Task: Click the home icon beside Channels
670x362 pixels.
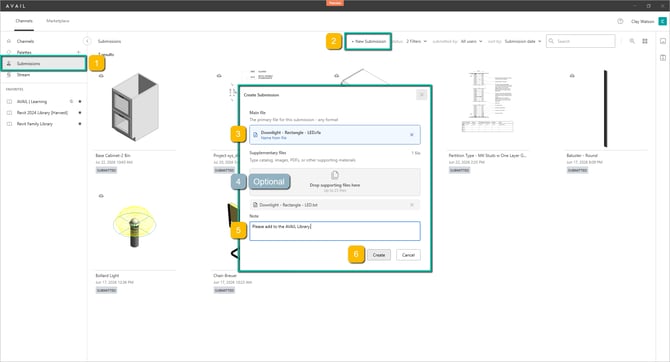Action: point(9,41)
